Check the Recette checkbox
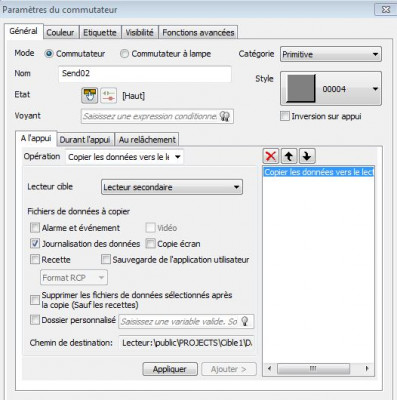397x400 pixels. [35, 259]
